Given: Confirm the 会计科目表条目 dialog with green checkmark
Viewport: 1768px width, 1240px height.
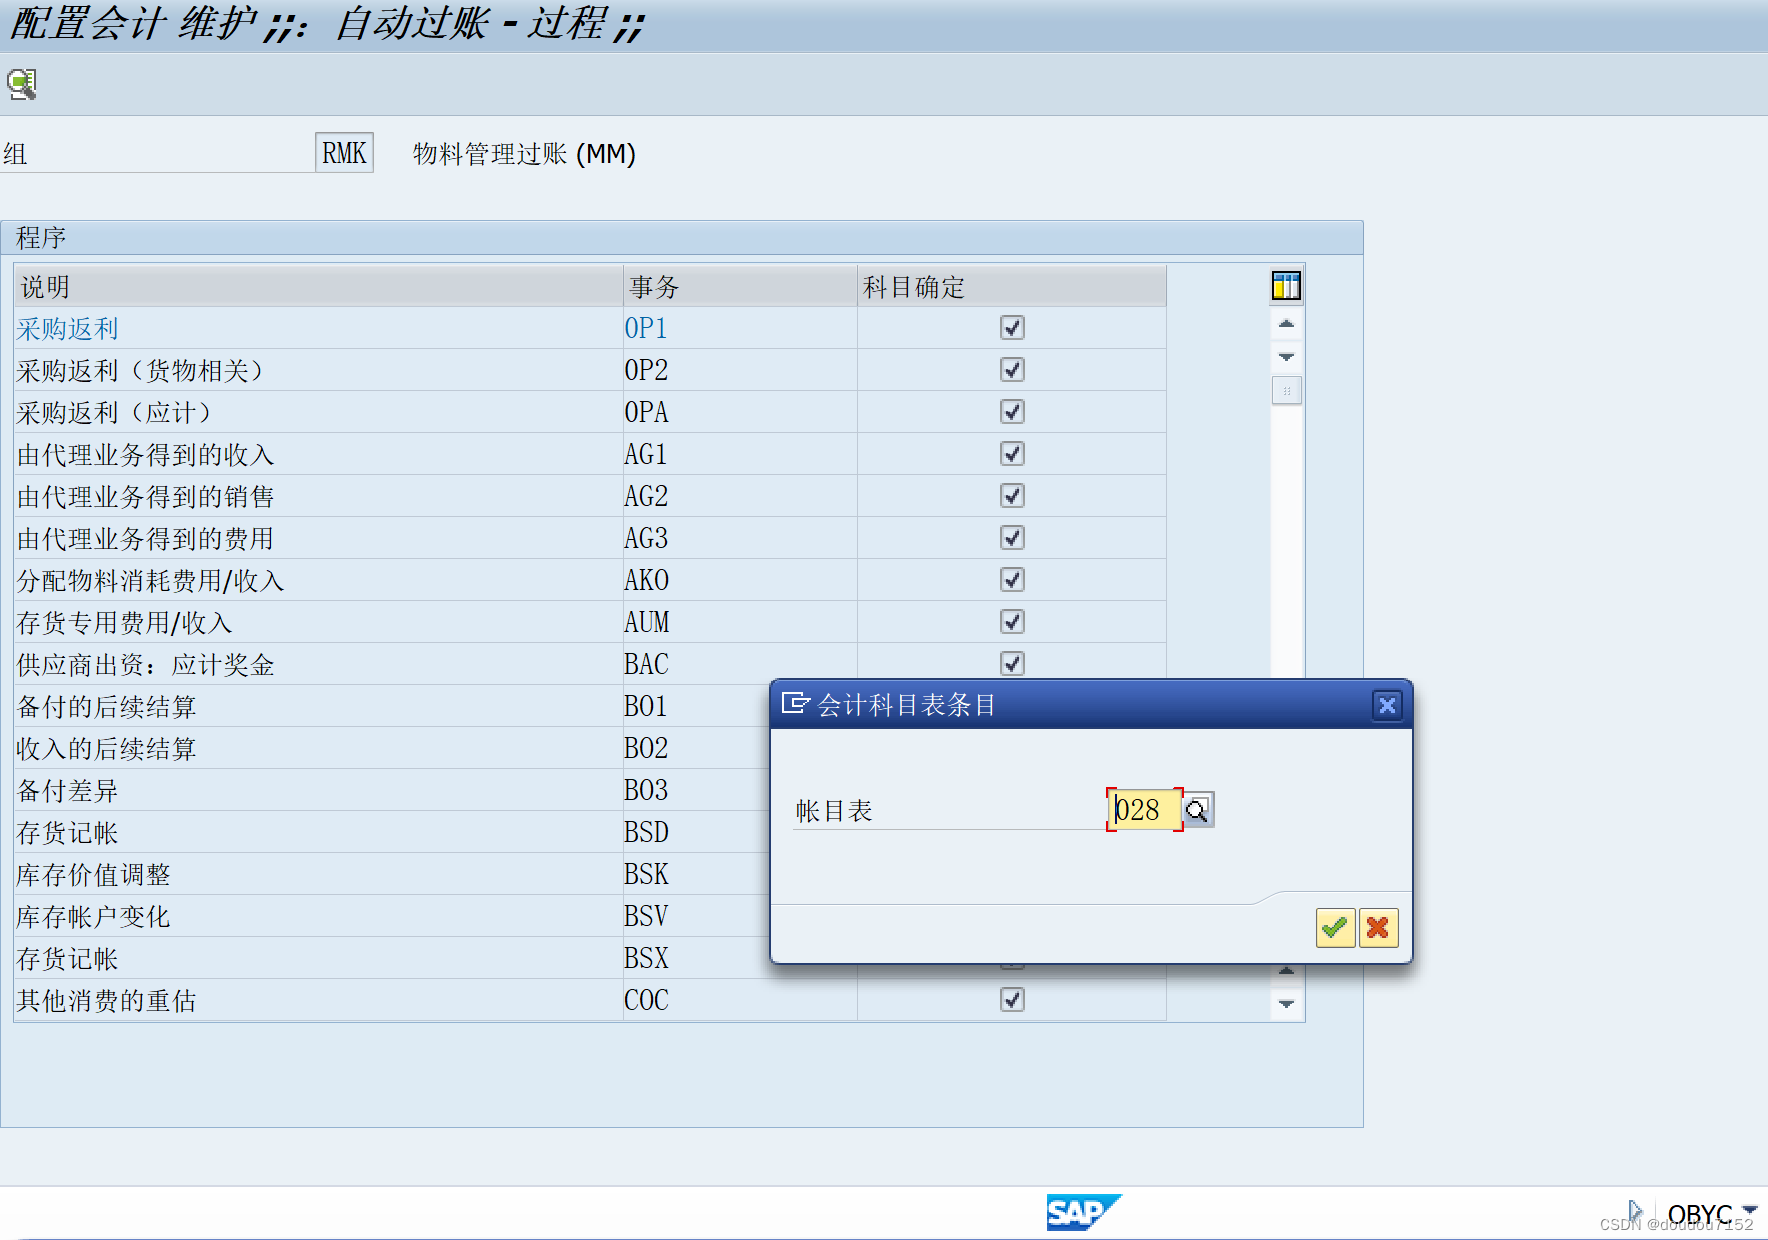Looking at the screenshot, I should click(x=1335, y=928).
